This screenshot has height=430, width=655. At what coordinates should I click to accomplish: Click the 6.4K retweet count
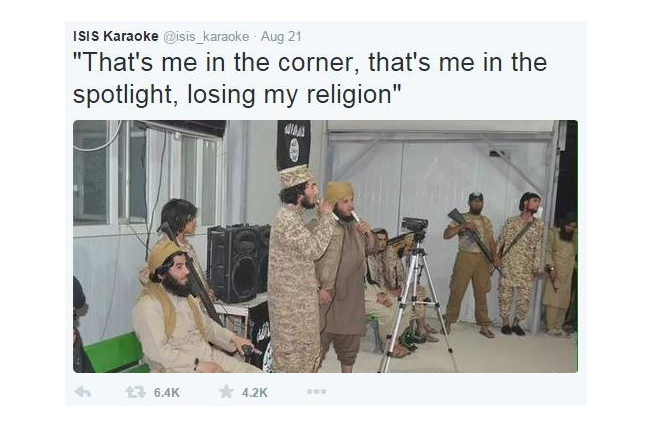pos(167,392)
